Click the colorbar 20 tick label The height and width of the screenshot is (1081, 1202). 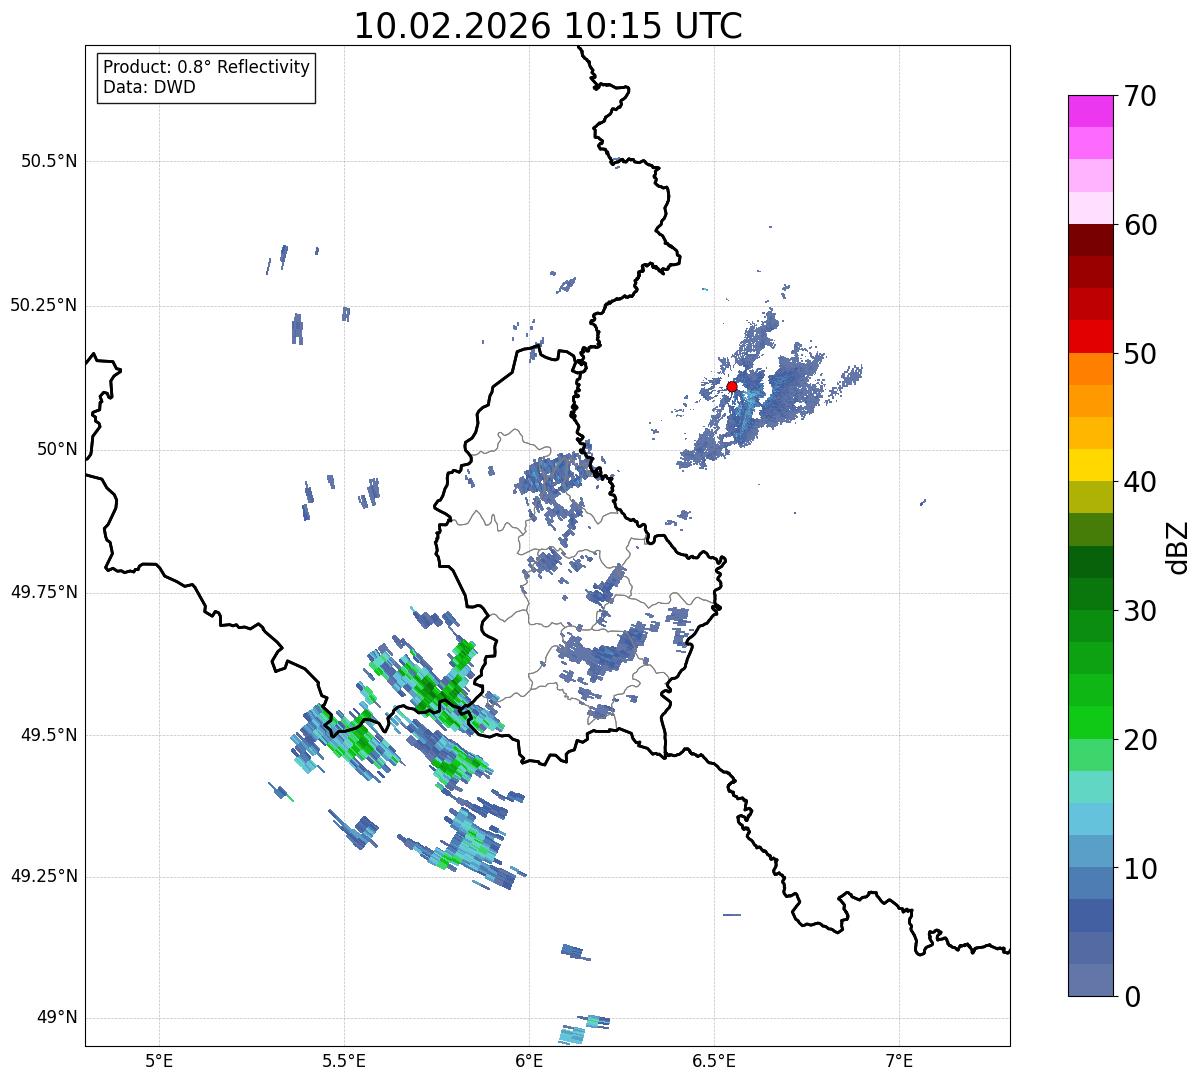1140,740
